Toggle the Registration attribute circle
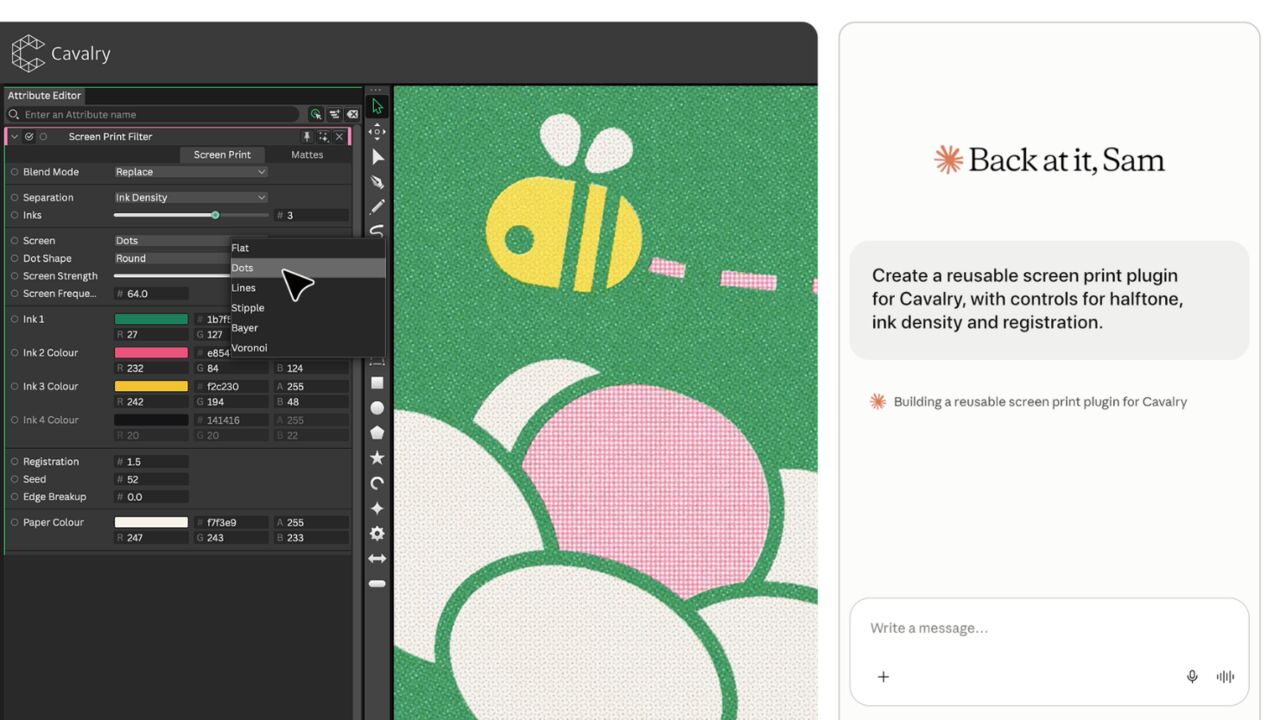This screenshot has width=1280, height=720. coord(15,462)
